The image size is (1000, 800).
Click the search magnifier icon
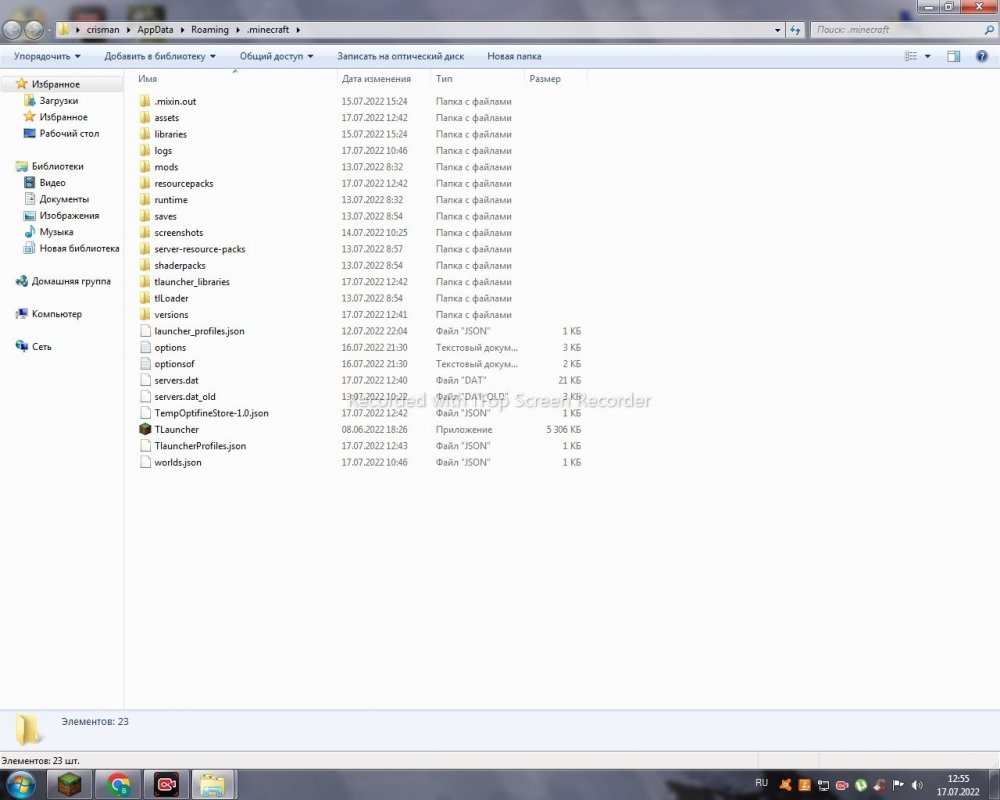tap(989, 30)
